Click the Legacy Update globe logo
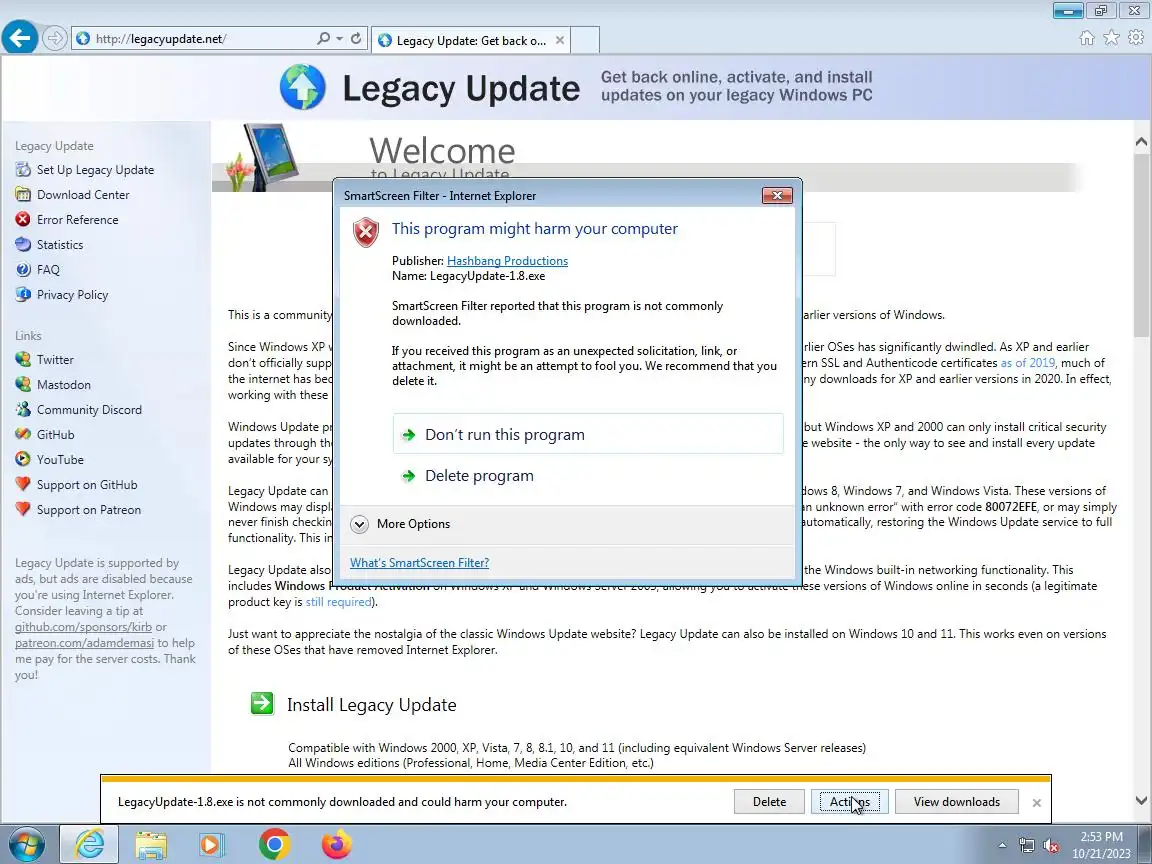Screen dimensions: 1152x864 302,87
